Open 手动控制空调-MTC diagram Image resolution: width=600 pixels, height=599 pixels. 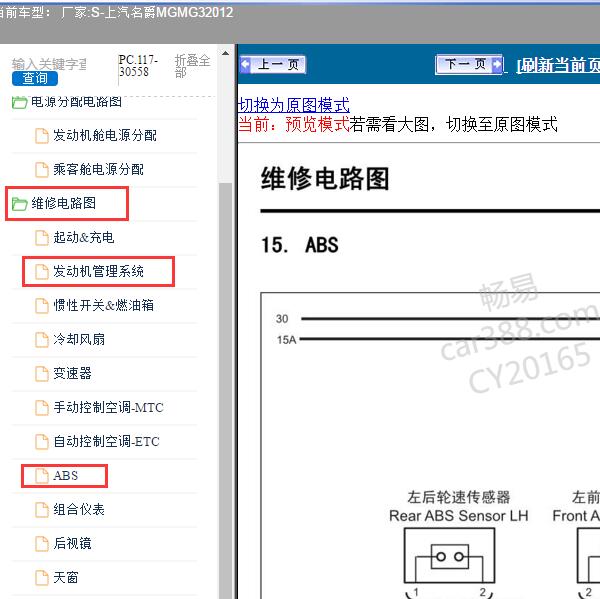pos(108,407)
